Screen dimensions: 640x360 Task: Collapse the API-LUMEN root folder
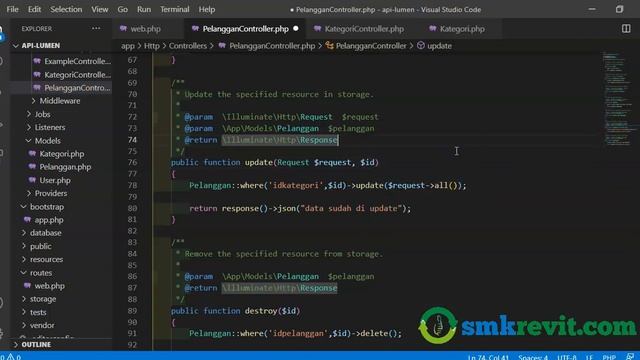[x=41, y=45]
